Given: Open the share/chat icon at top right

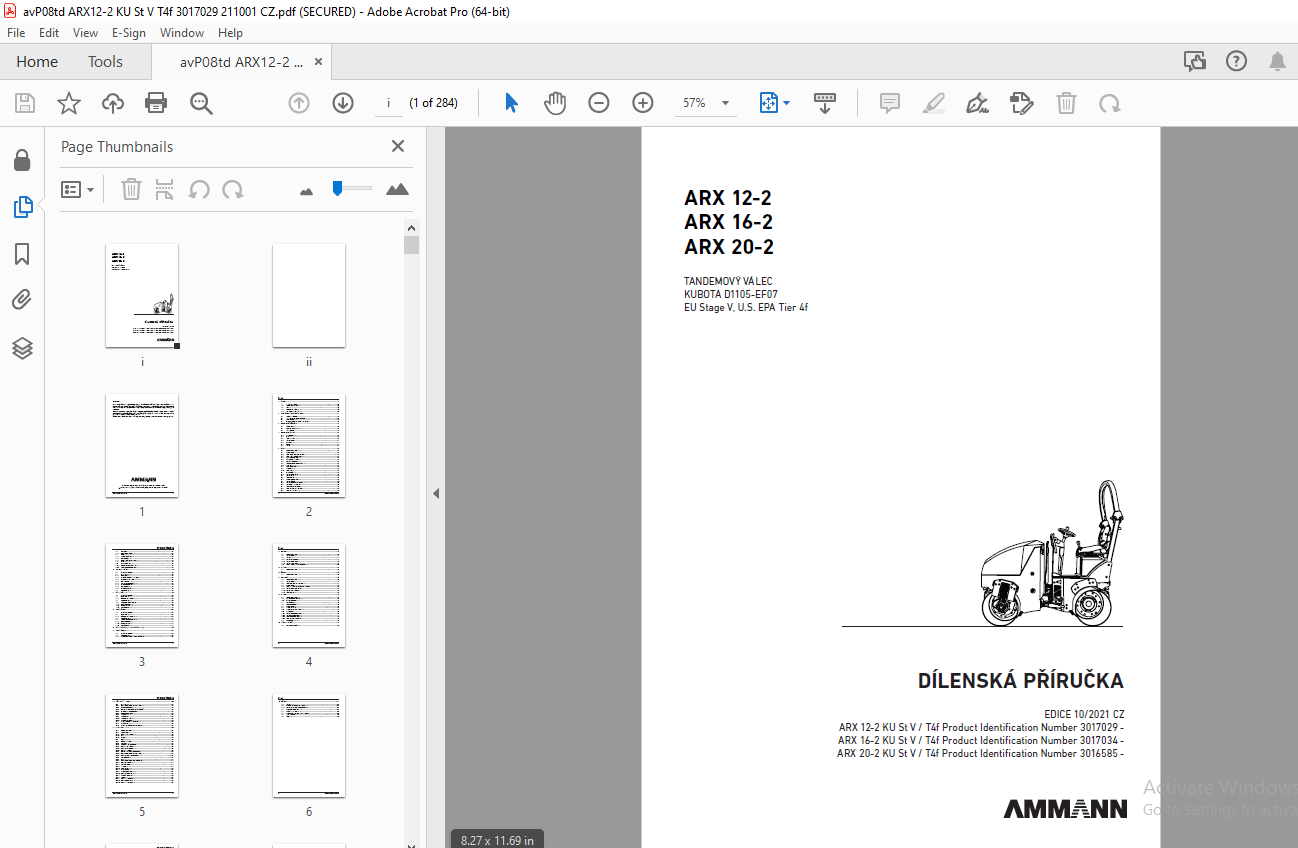Looking at the screenshot, I should (x=1194, y=61).
